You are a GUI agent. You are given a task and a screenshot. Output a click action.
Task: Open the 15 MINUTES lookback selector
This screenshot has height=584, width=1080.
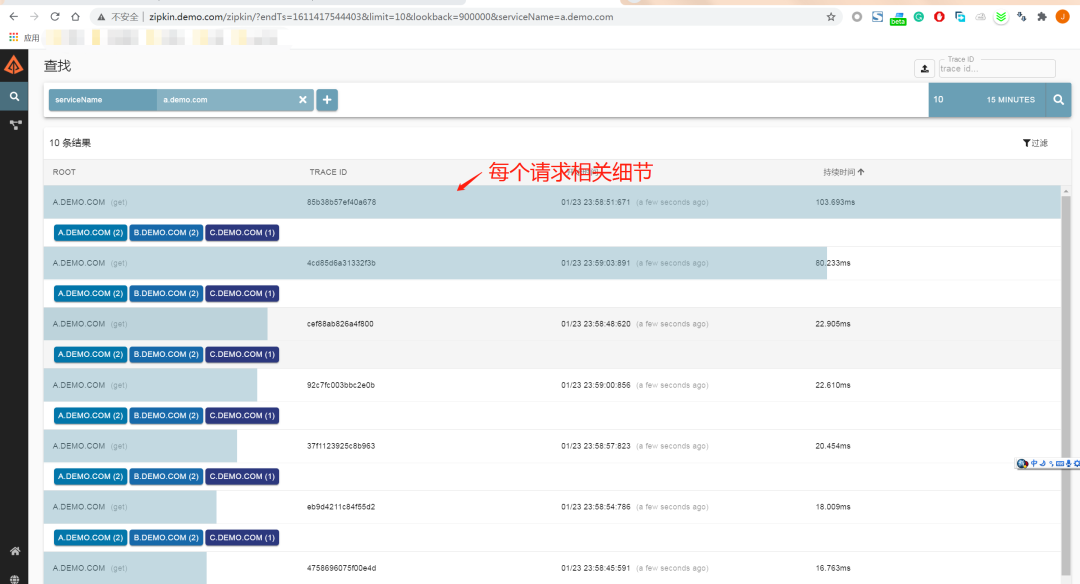[x=1010, y=100]
